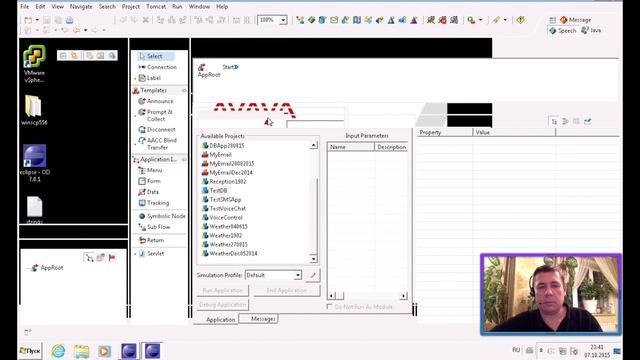Select the Disconnect palette node
The height and width of the screenshot is (360, 640).
157,129
